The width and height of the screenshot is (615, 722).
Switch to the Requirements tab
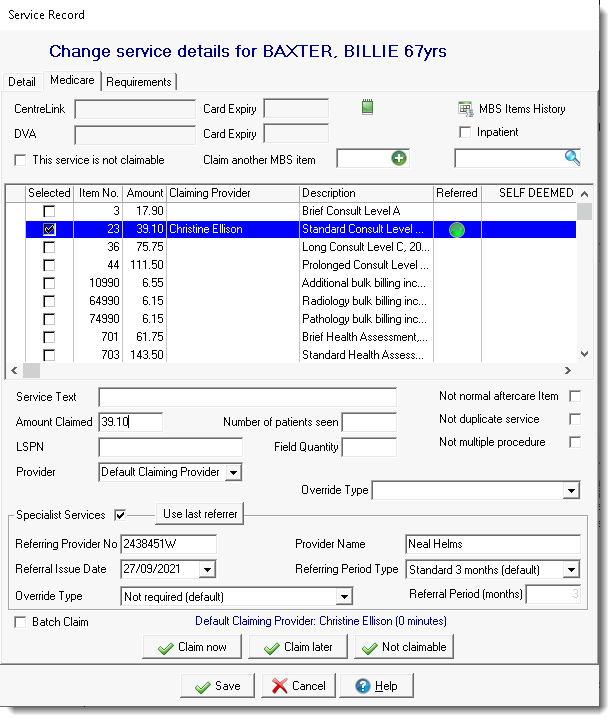140,82
